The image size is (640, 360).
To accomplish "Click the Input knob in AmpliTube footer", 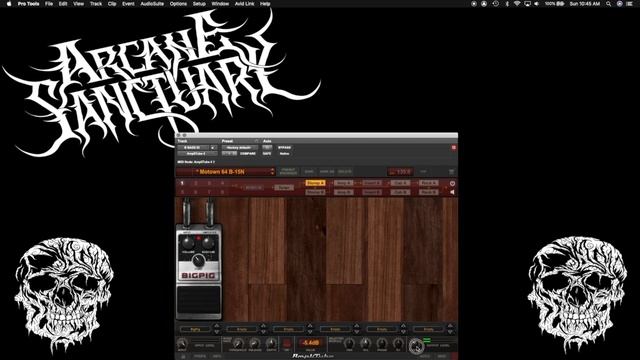I will tap(182, 344).
